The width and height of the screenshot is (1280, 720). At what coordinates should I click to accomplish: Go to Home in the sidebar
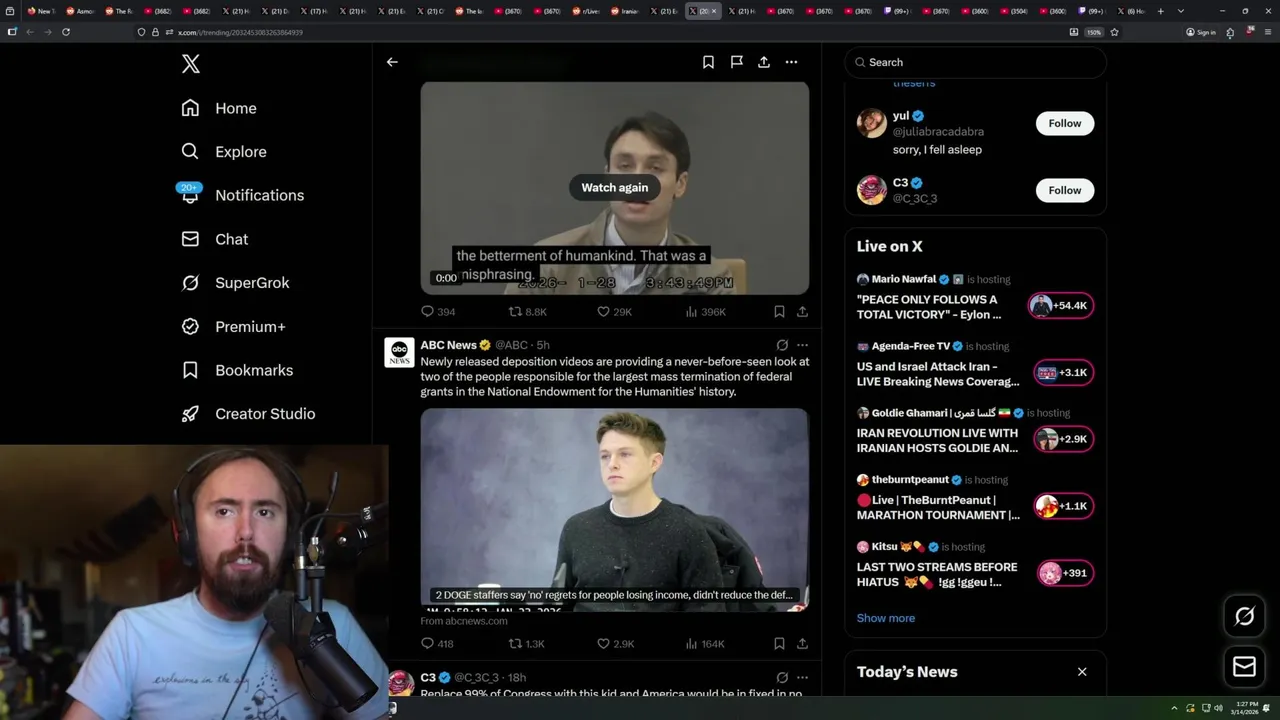[219, 108]
